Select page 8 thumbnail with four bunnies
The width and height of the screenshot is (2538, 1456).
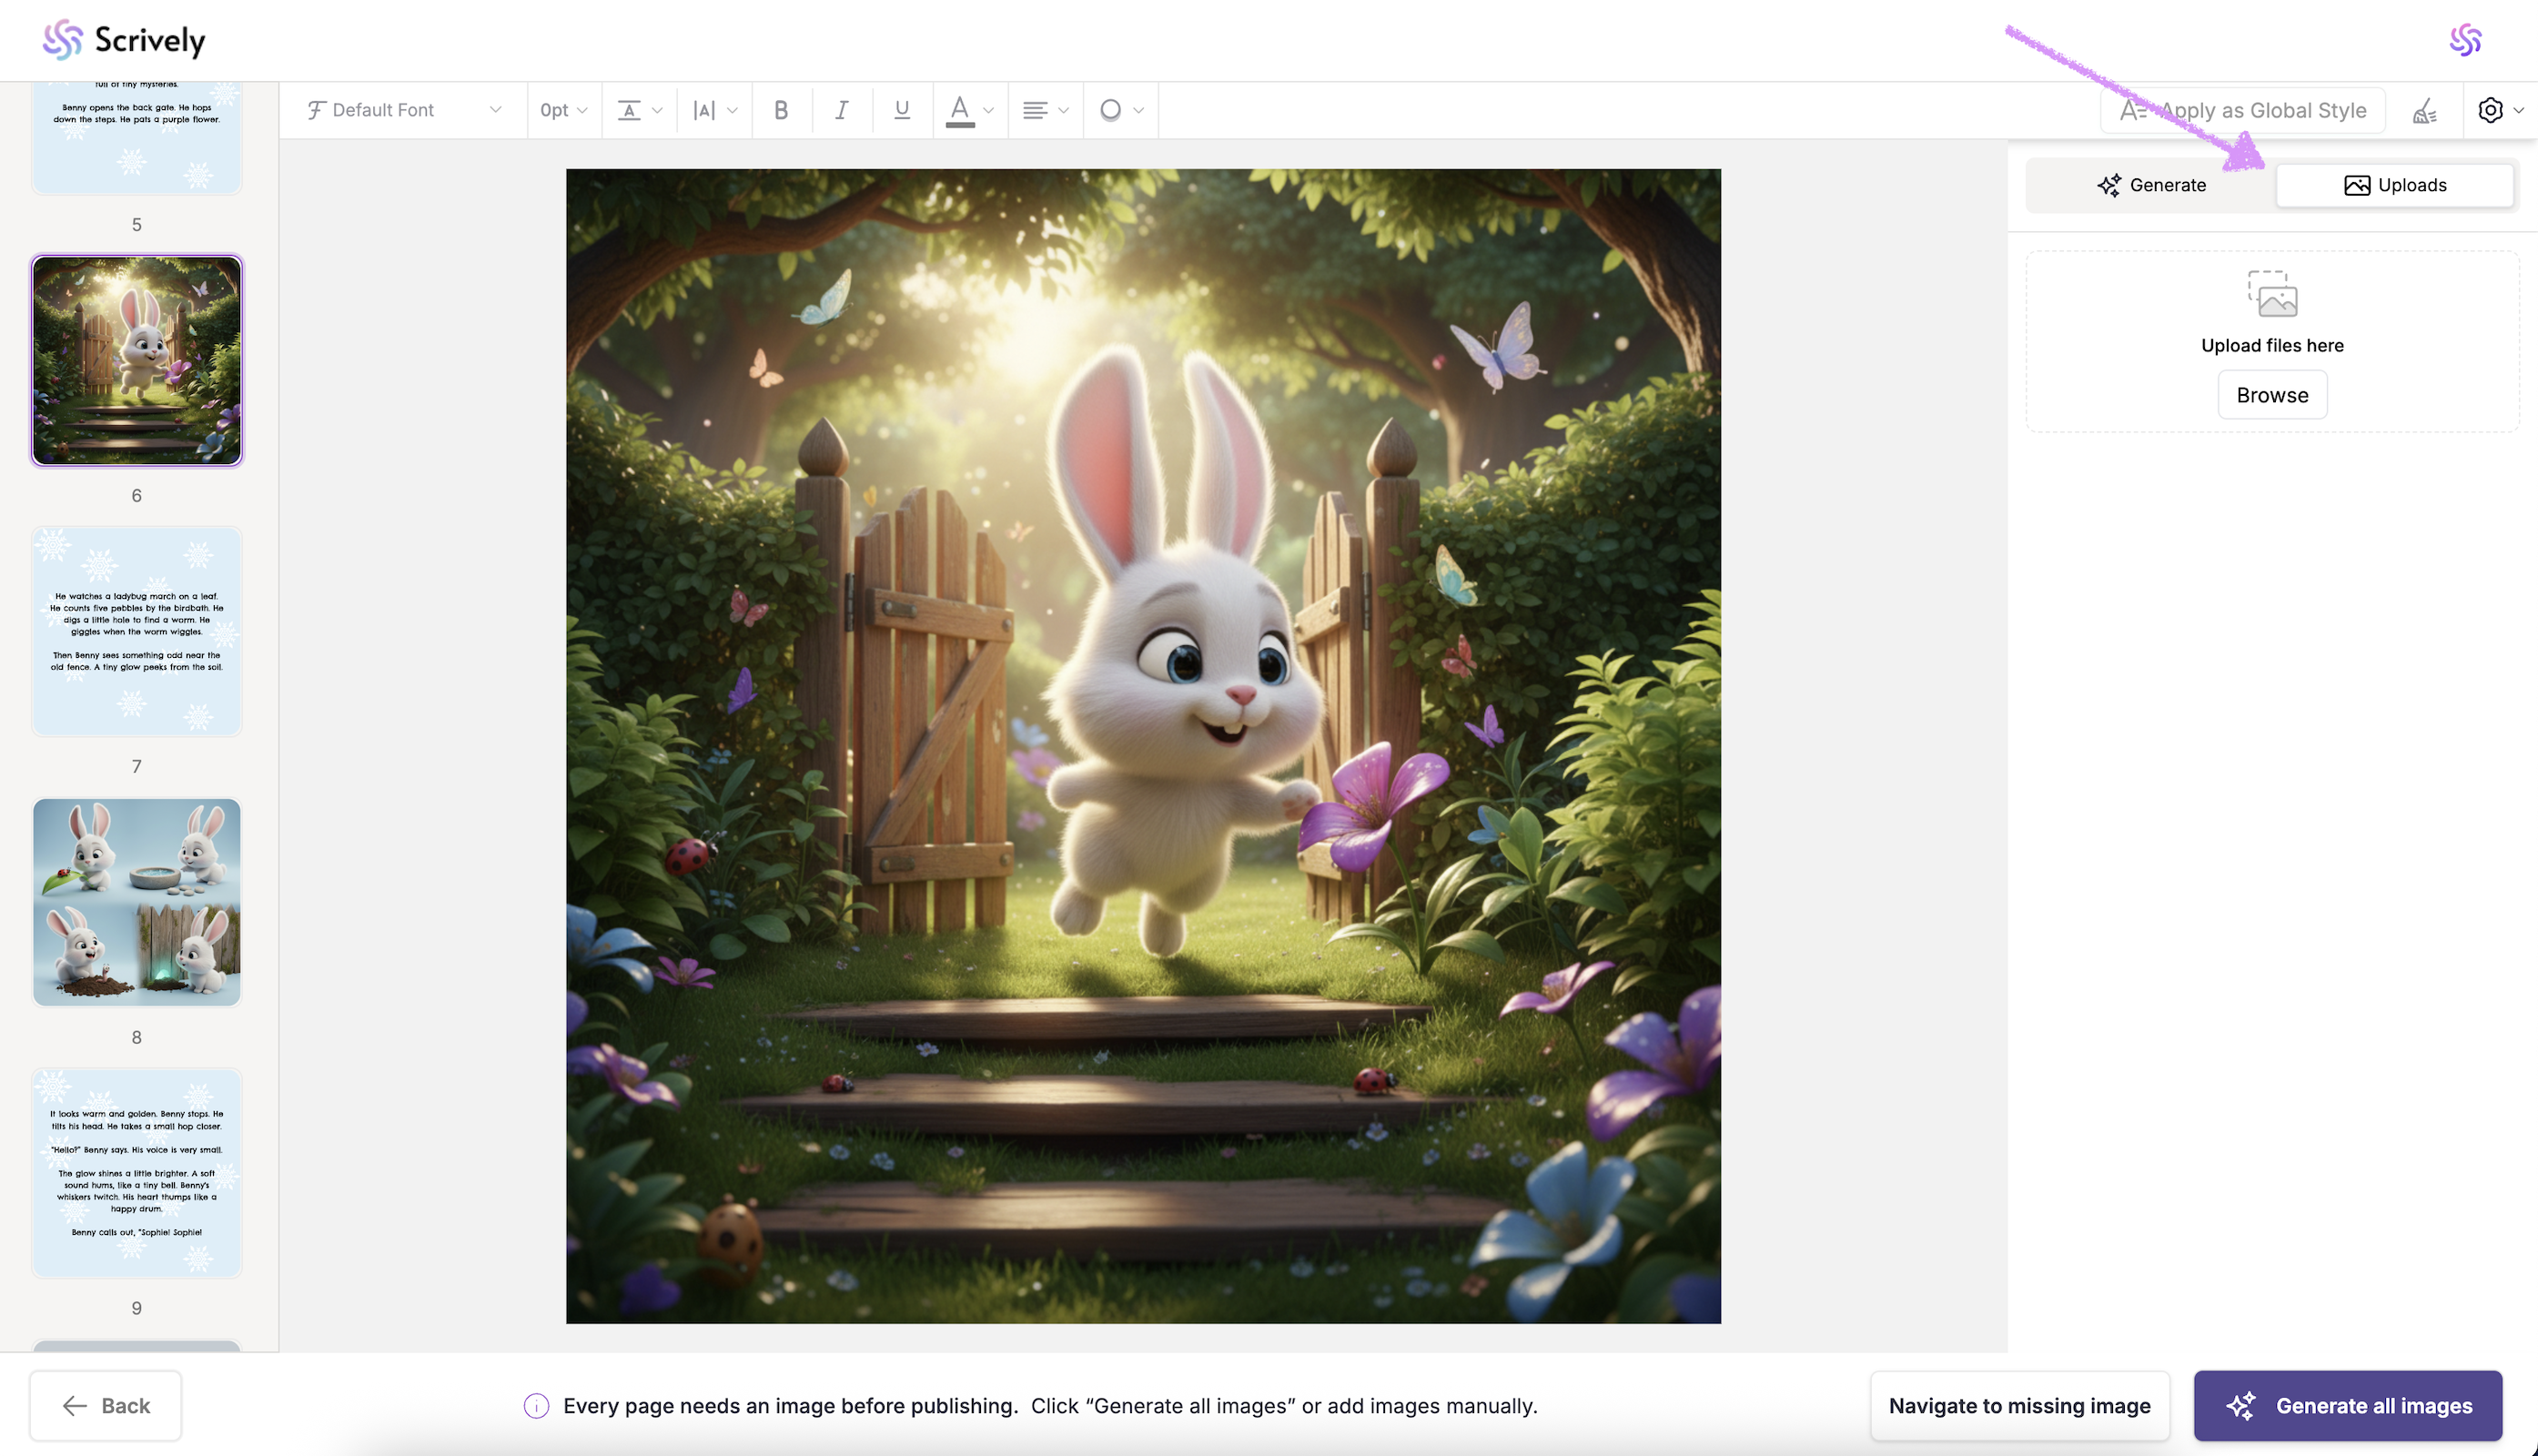[x=137, y=901]
